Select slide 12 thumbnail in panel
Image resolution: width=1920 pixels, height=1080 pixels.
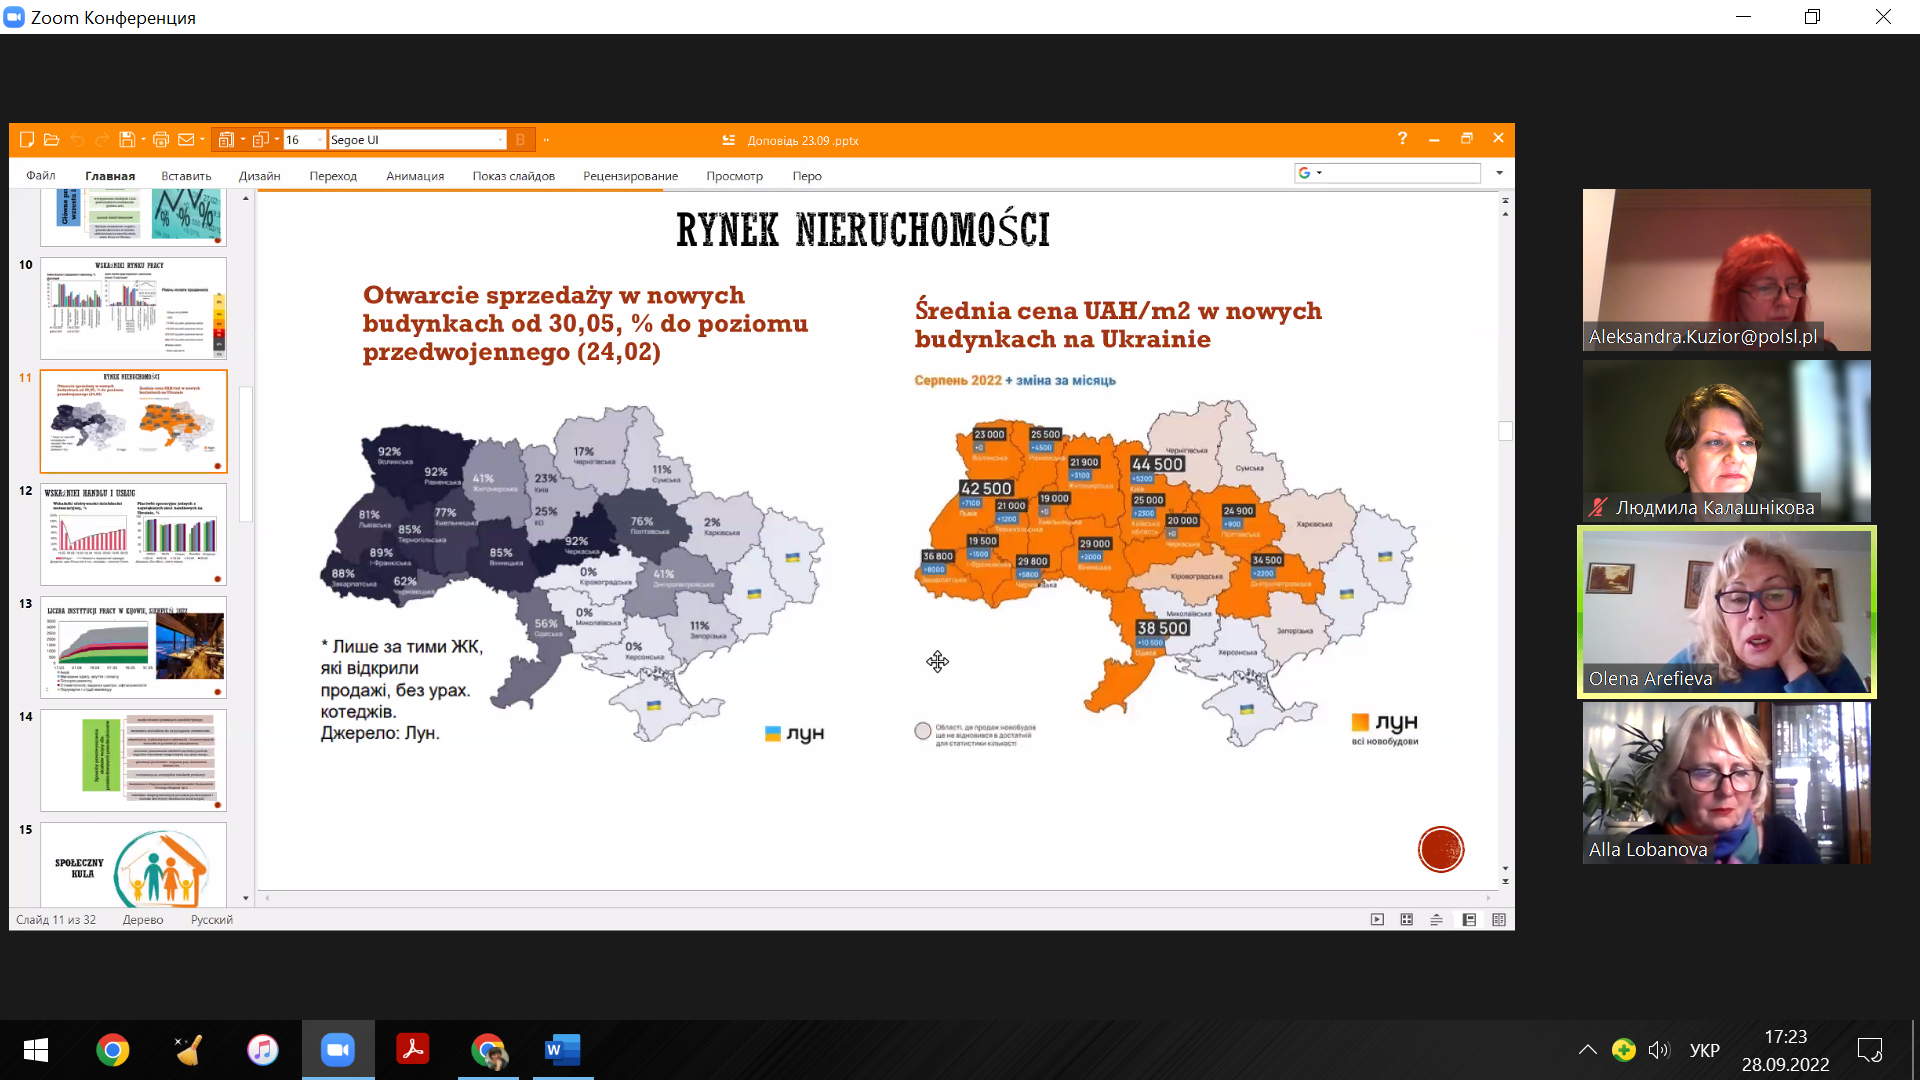click(133, 534)
